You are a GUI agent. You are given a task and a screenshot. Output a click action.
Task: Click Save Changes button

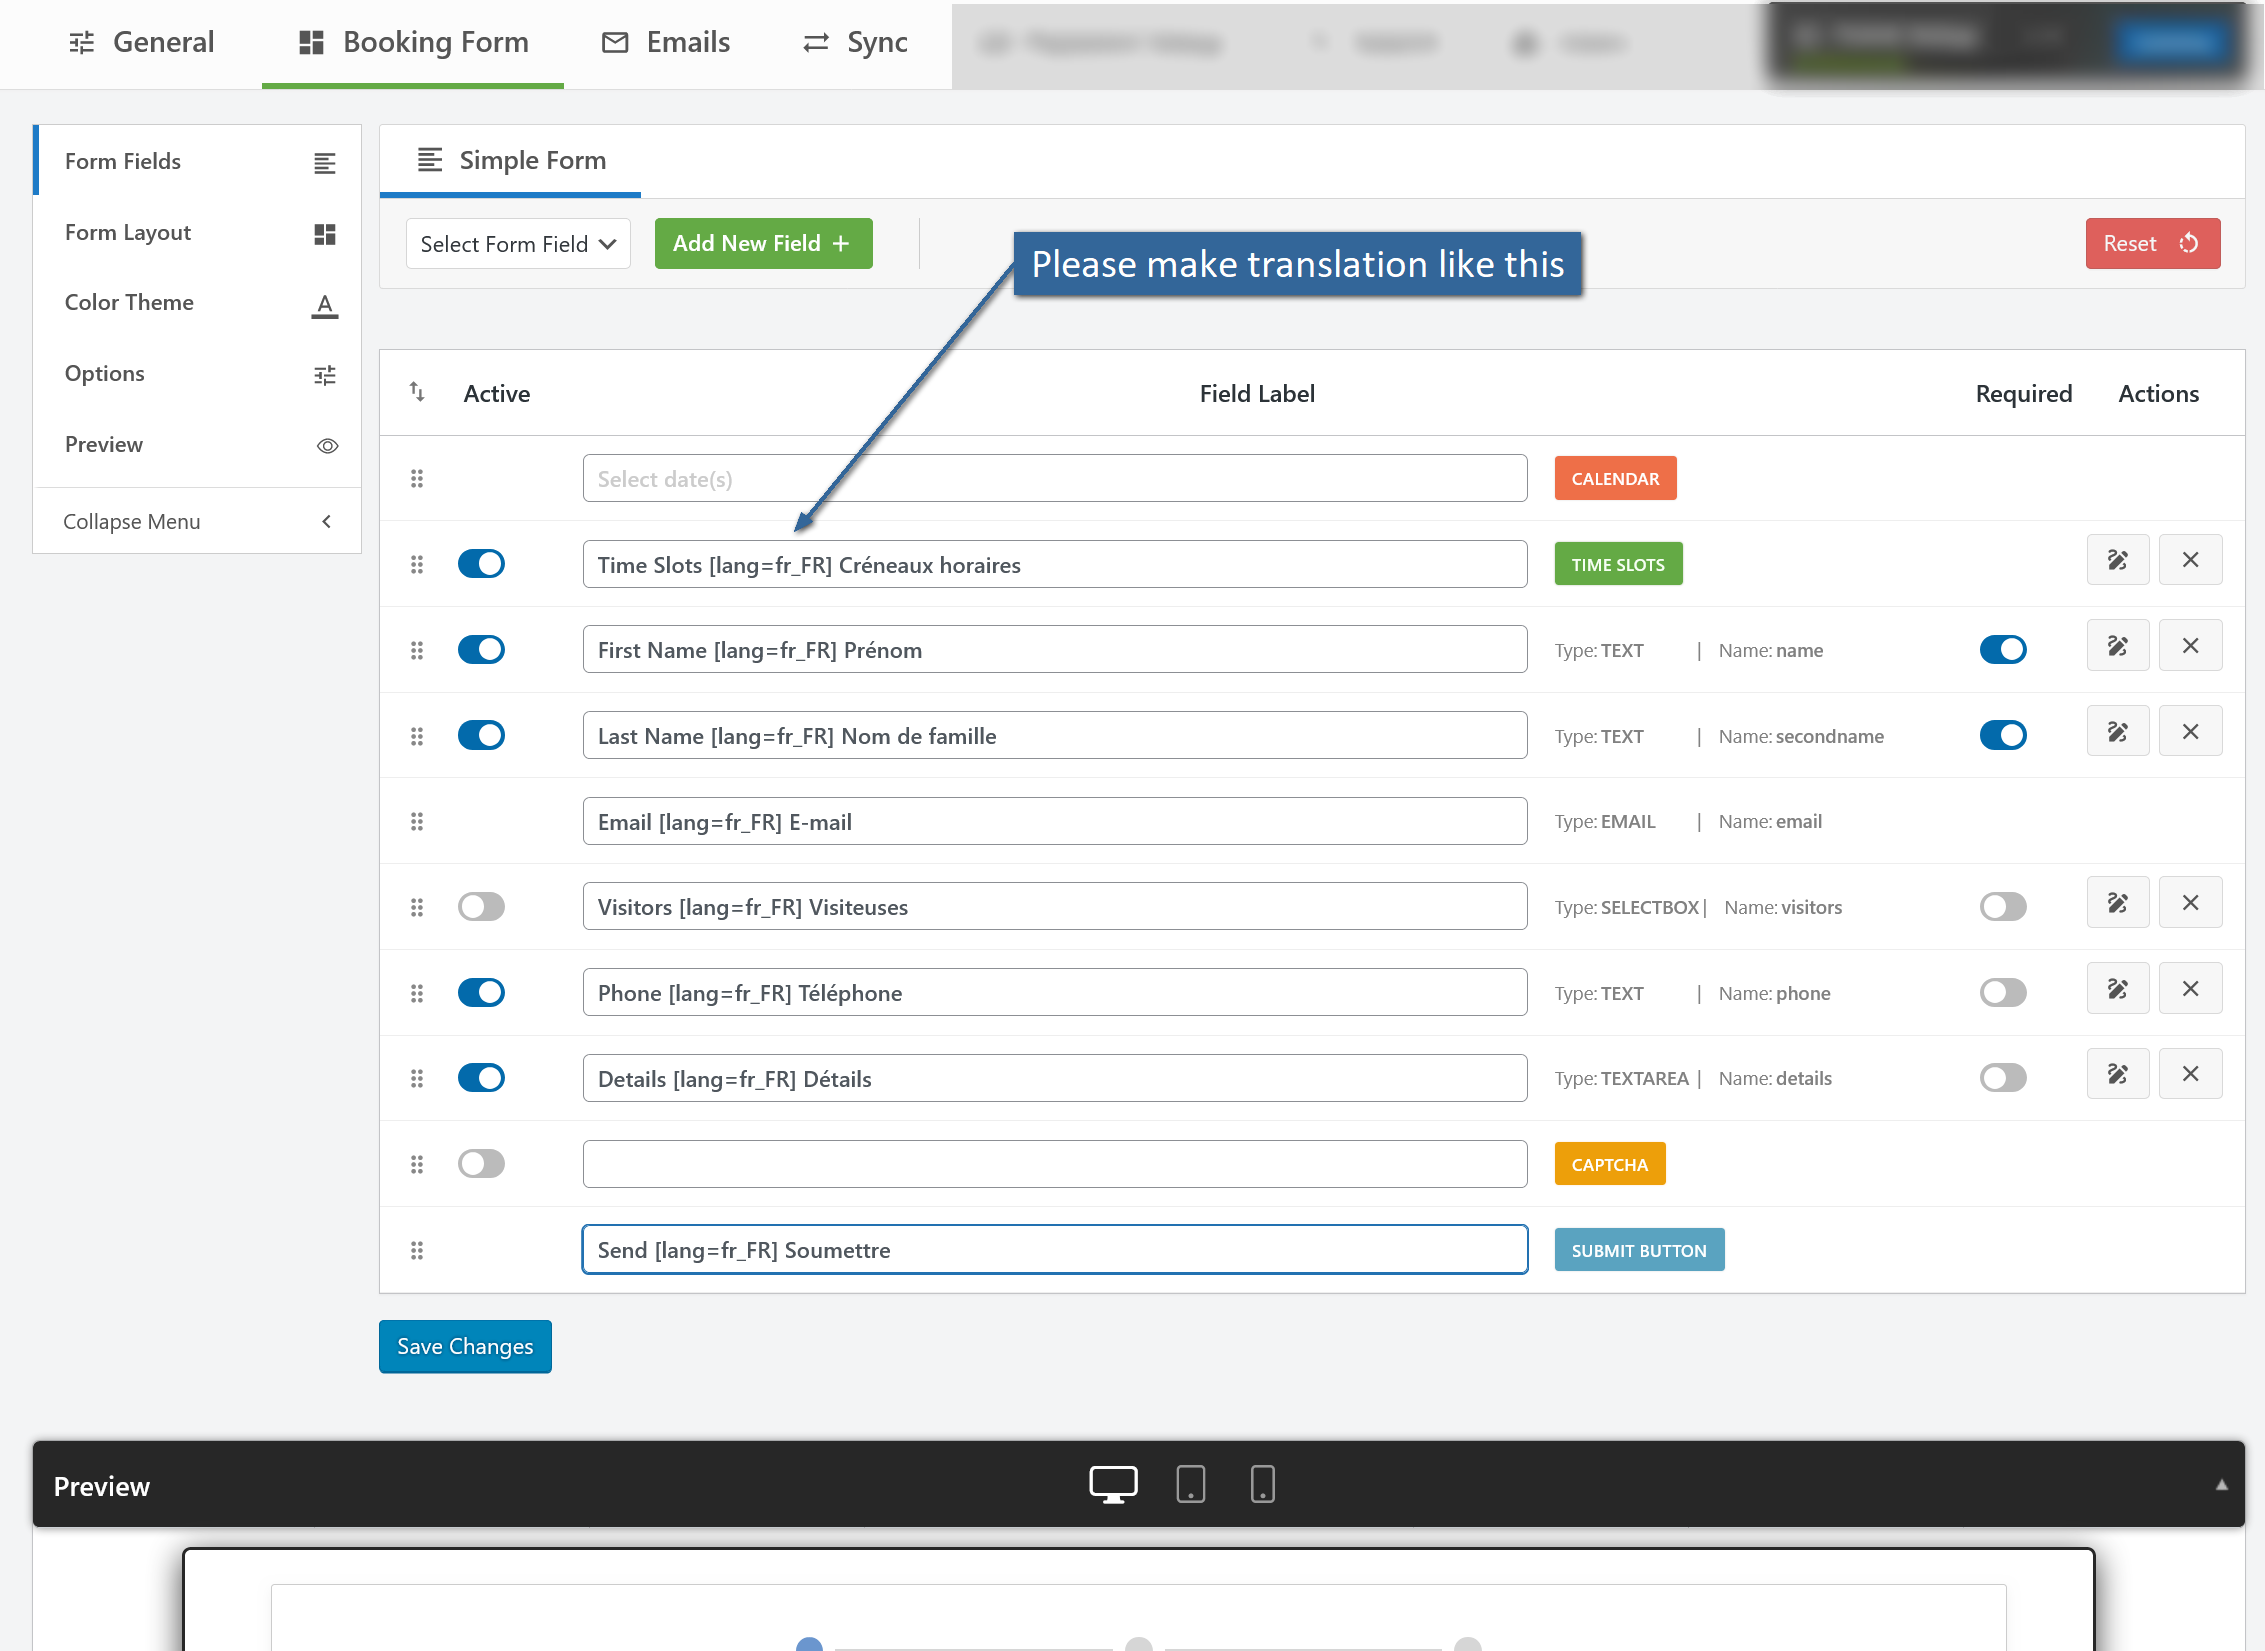coord(465,1347)
